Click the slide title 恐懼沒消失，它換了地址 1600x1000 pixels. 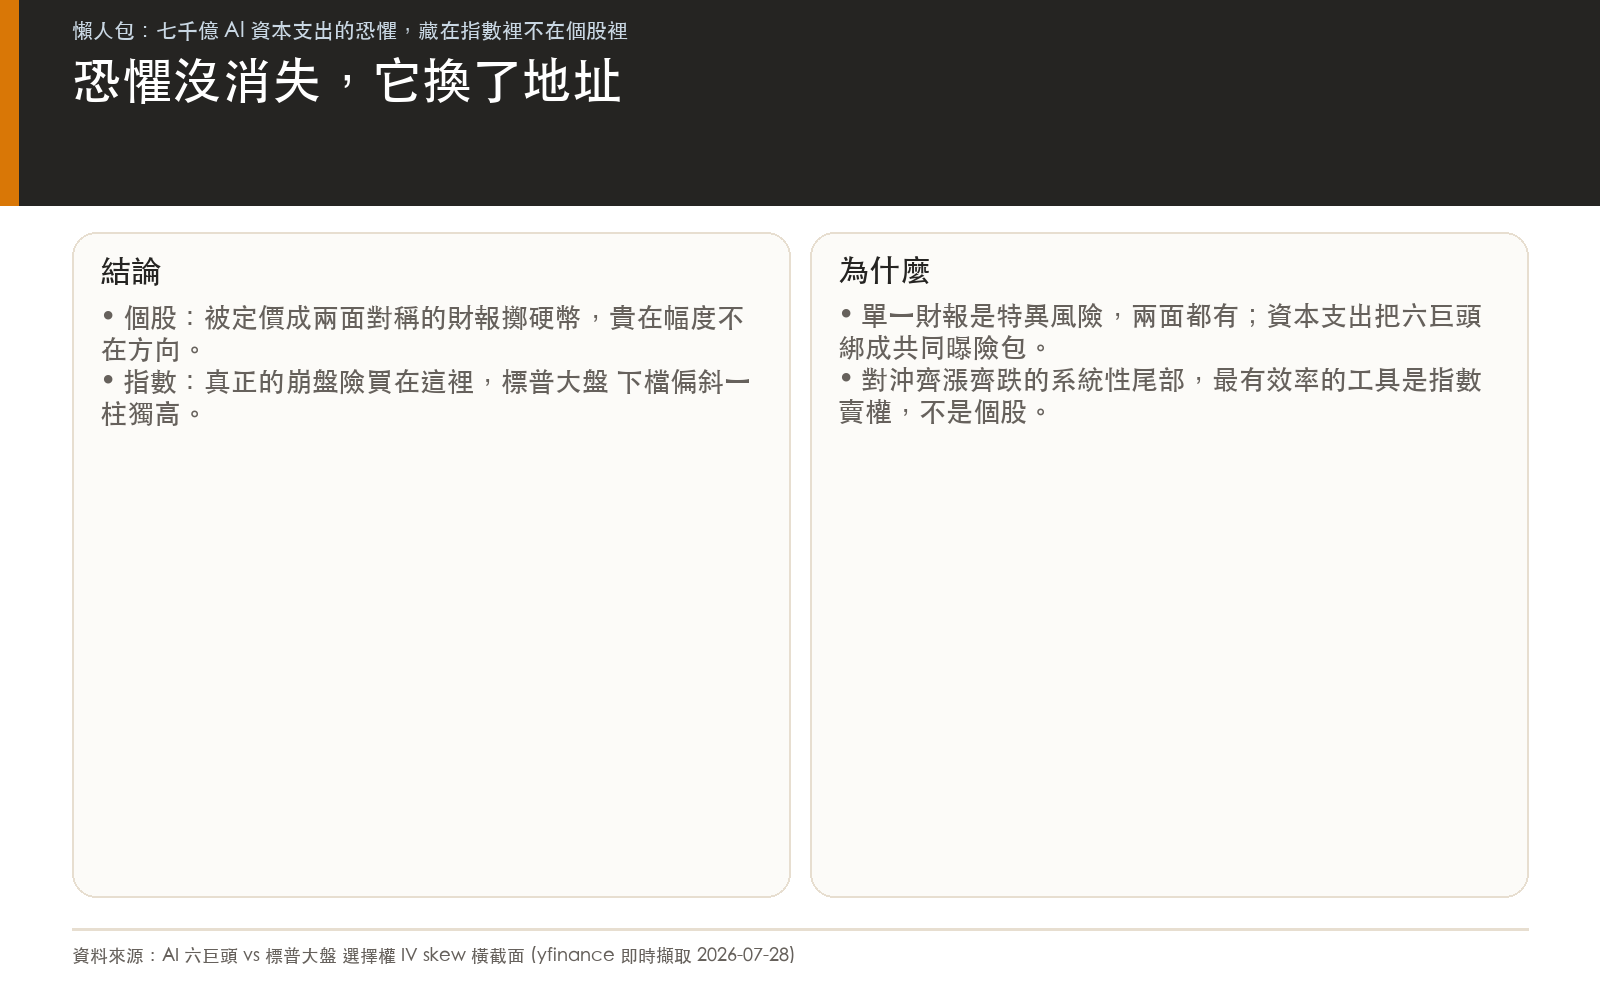(x=347, y=82)
